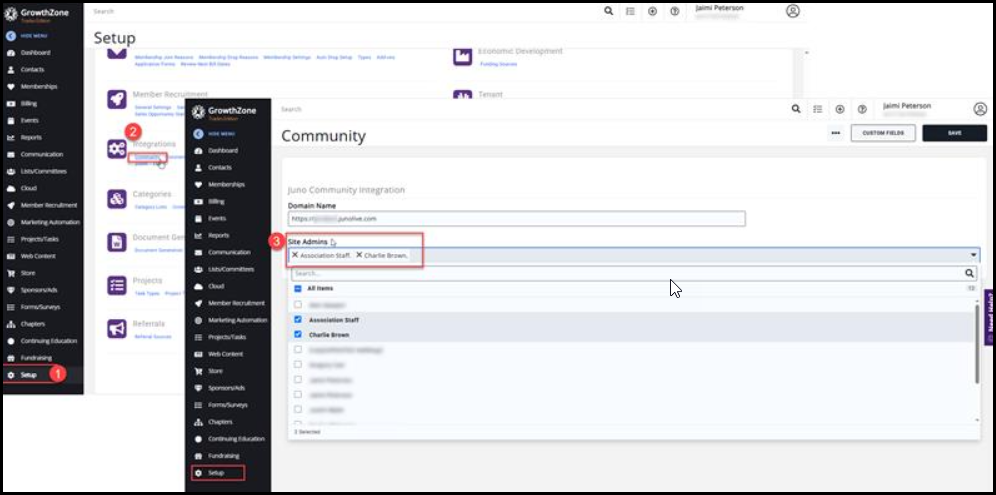
Task: Click the Custom Fields button
Action: coord(883,134)
